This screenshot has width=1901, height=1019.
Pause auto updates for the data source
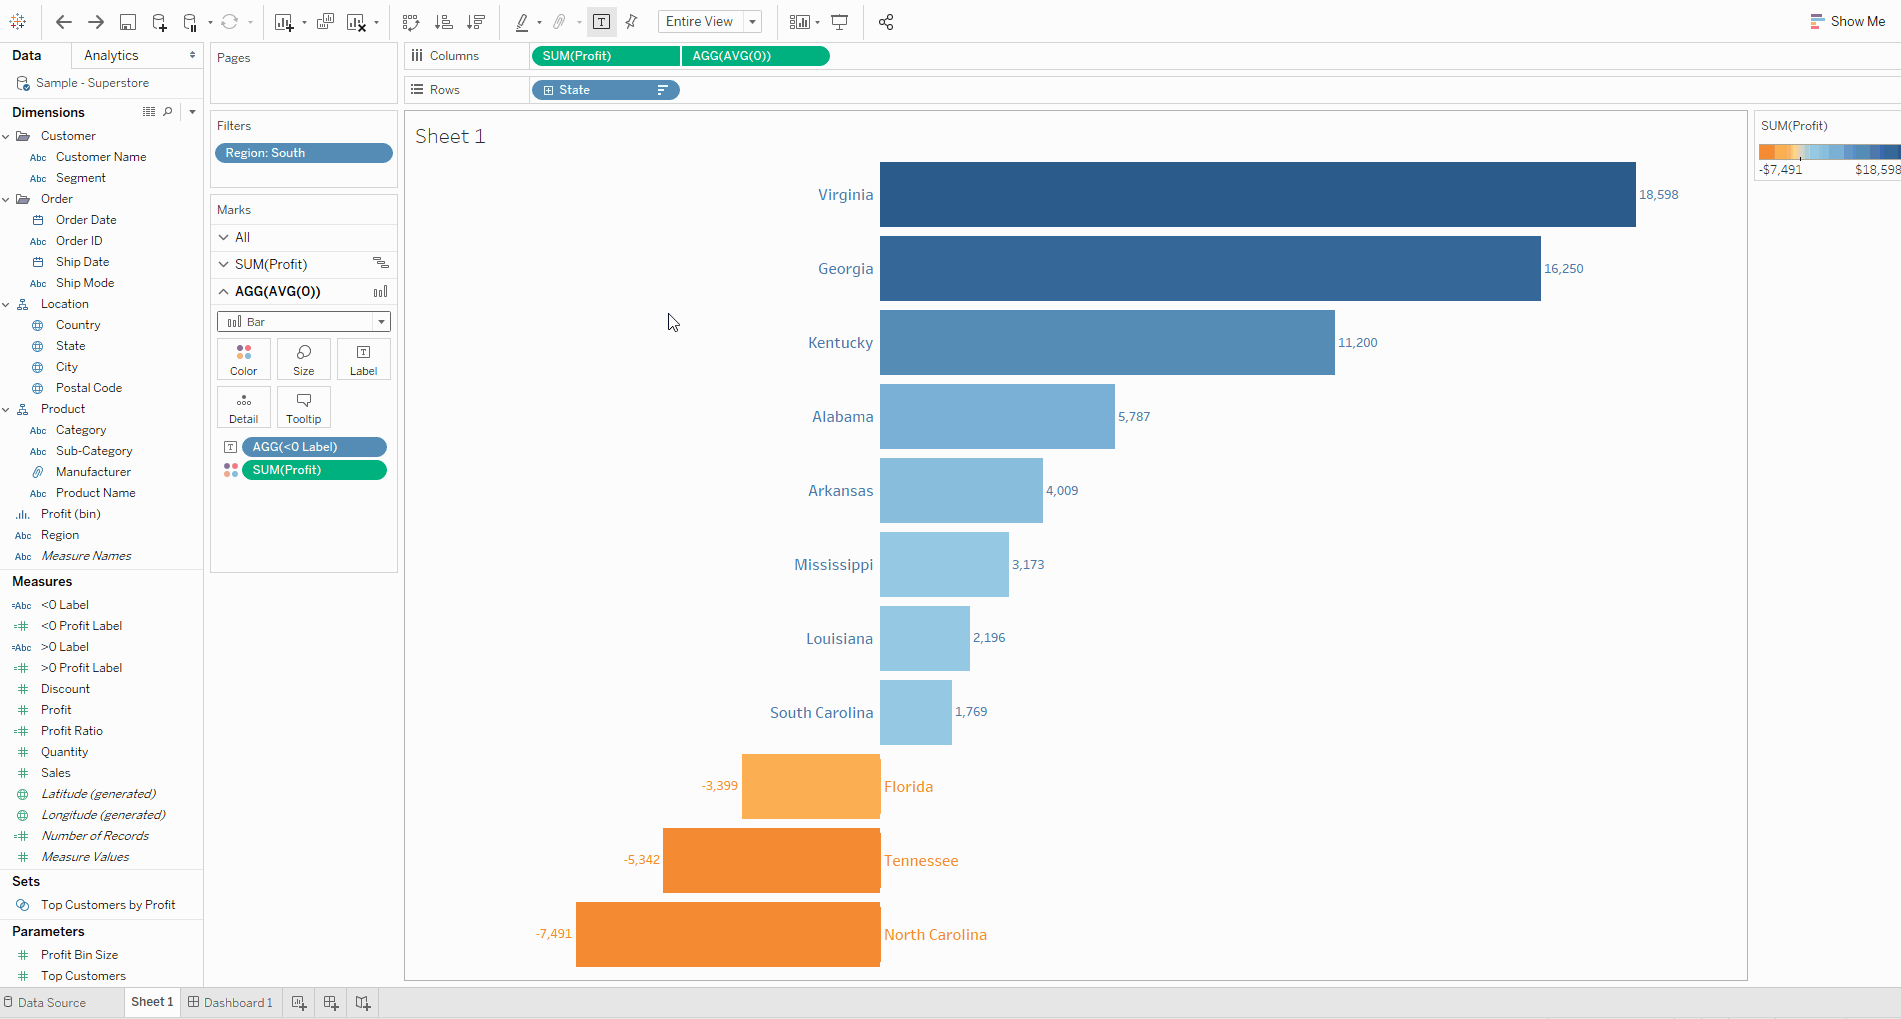190,21
